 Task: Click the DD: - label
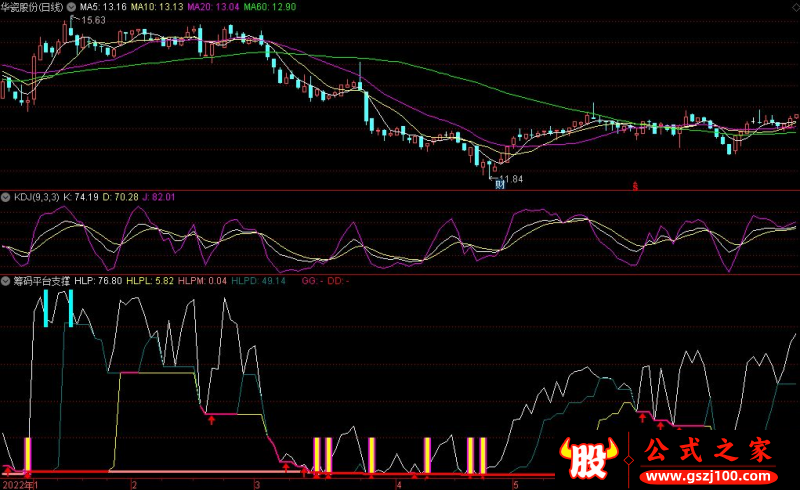(x=338, y=281)
